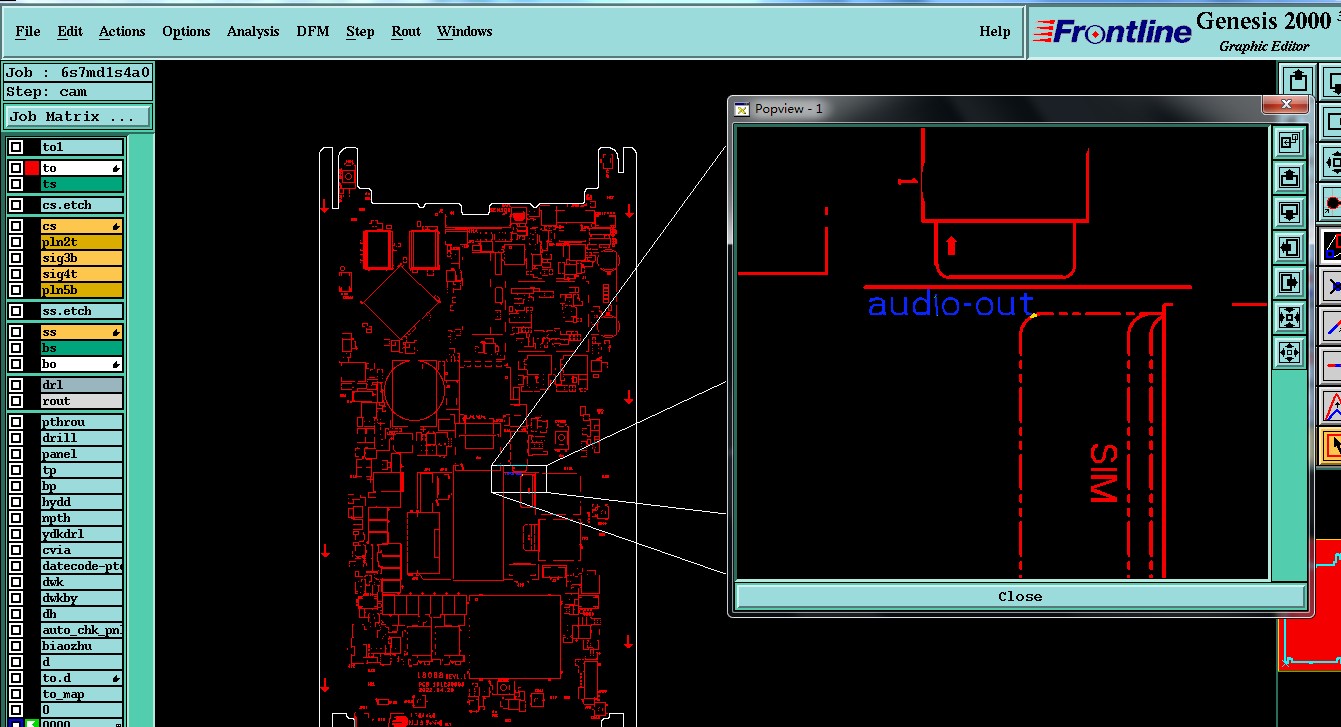Toggle display checkbox for layer pln2t

[16, 242]
